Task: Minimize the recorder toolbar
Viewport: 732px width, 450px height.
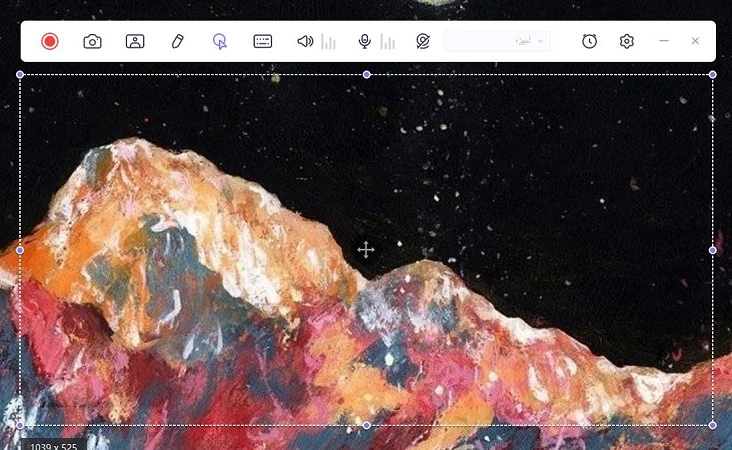Action: point(664,41)
